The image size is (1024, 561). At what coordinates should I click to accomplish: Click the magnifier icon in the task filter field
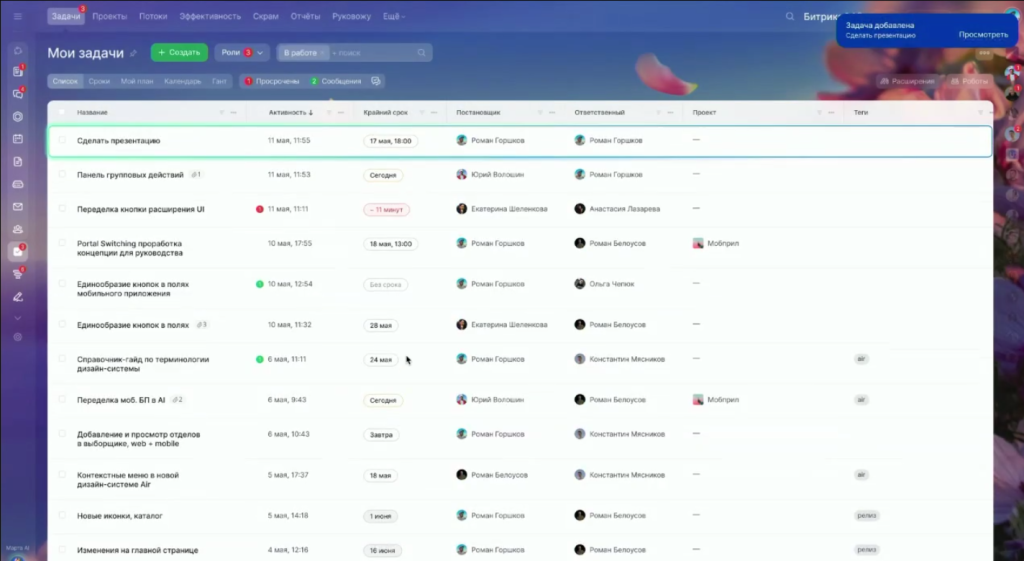pos(422,53)
